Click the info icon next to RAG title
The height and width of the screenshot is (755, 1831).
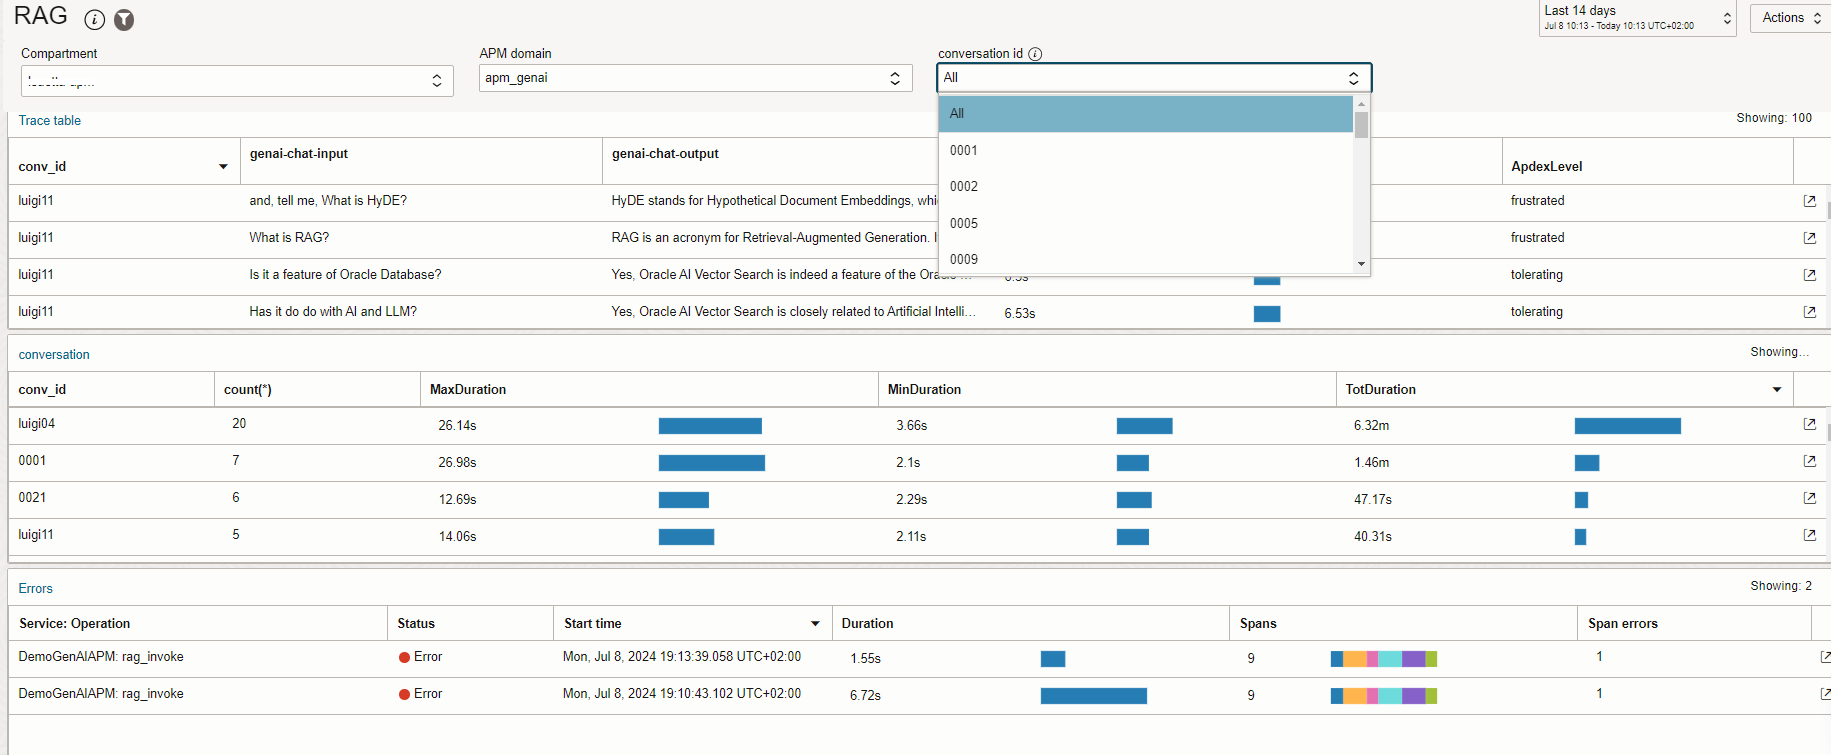point(95,20)
